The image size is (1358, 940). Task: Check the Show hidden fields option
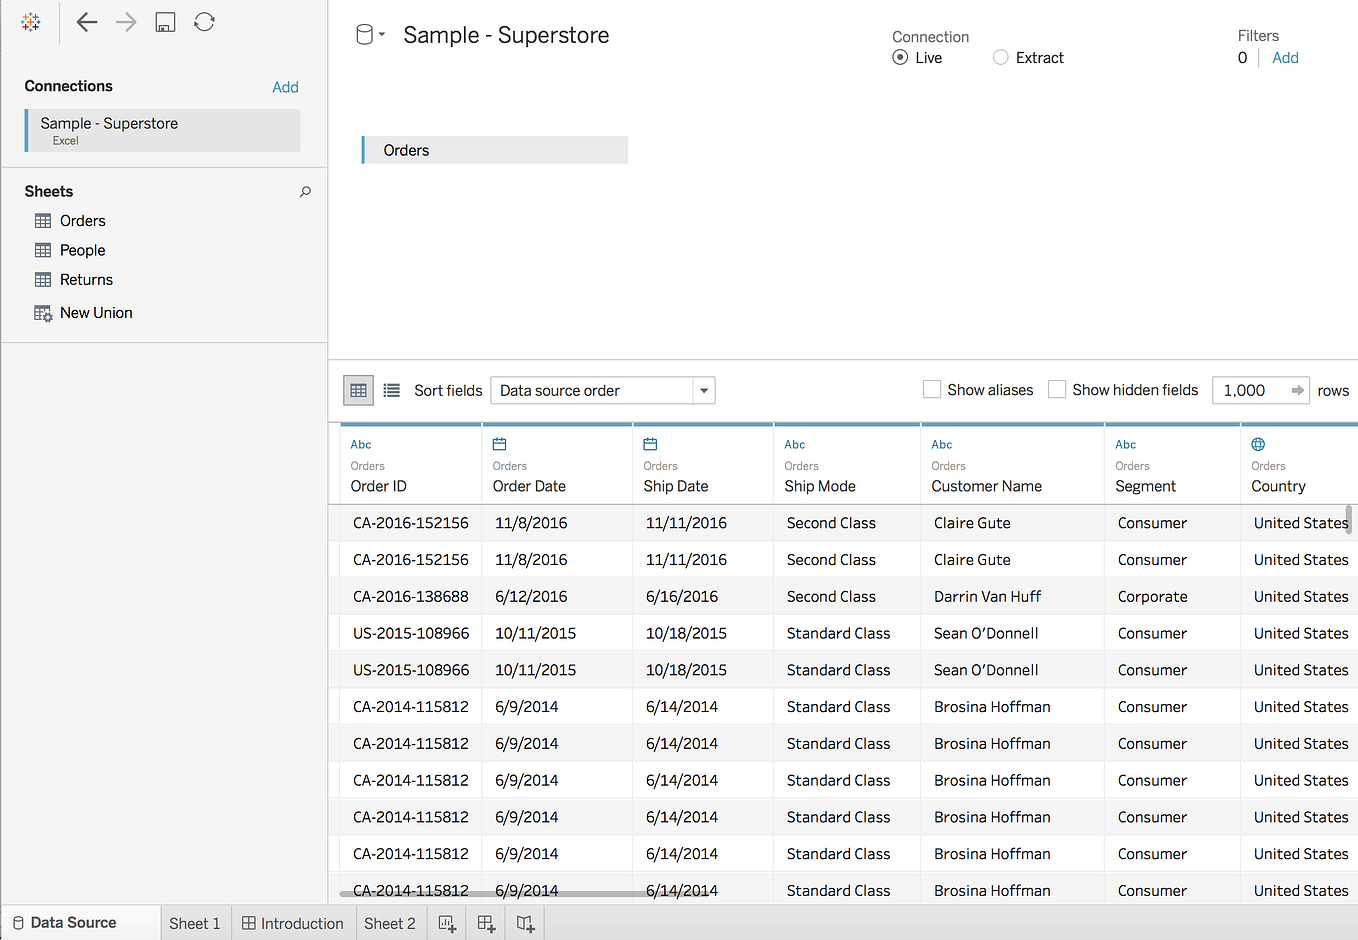[x=1057, y=389]
